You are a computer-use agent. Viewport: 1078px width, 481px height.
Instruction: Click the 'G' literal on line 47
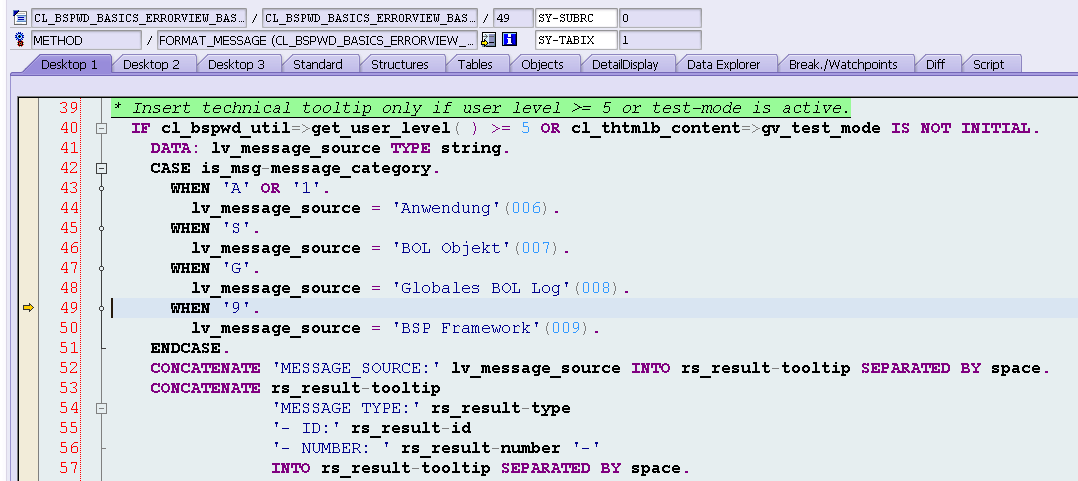coord(236,268)
